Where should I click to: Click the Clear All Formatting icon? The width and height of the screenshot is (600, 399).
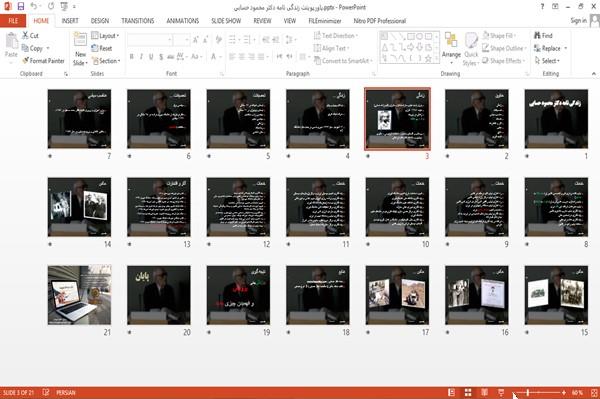[218, 39]
